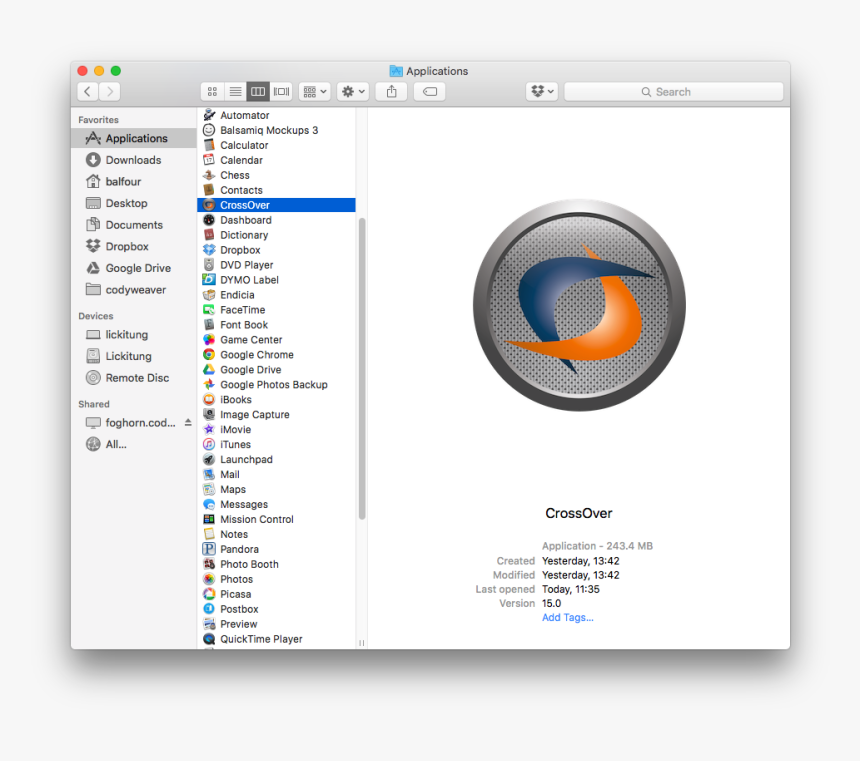Click the Edit Tags toolbar icon
The image size is (860, 761).
pyautogui.click(x=430, y=91)
